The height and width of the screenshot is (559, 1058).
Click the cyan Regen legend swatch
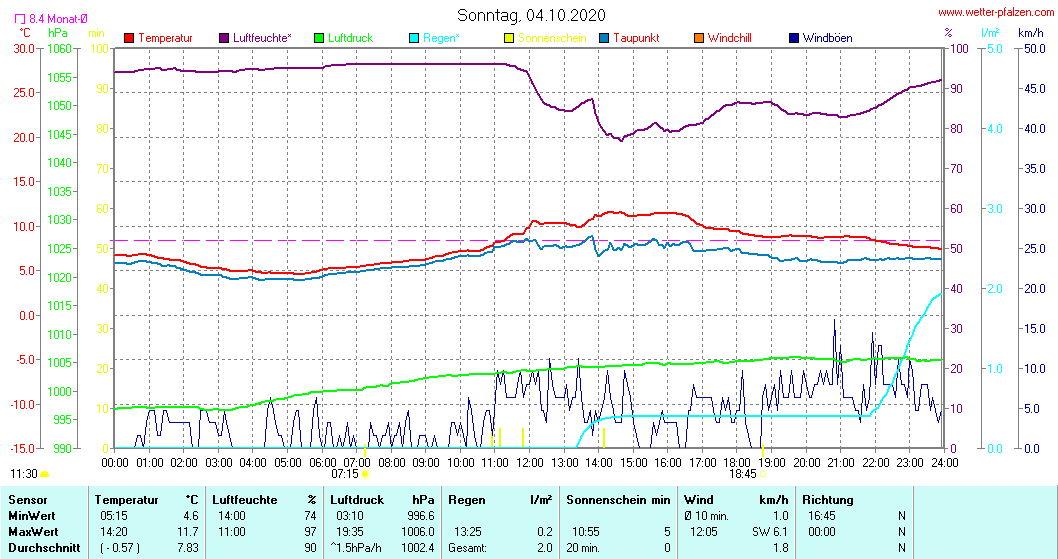click(x=414, y=38)
